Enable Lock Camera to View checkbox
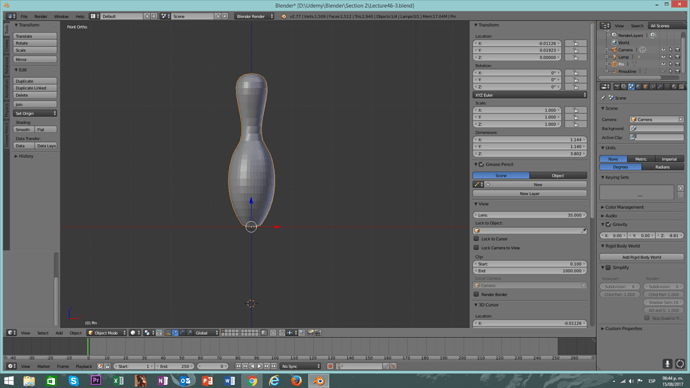Image resolution: width=690 pixels, height=388 pixels. (476, 248)
